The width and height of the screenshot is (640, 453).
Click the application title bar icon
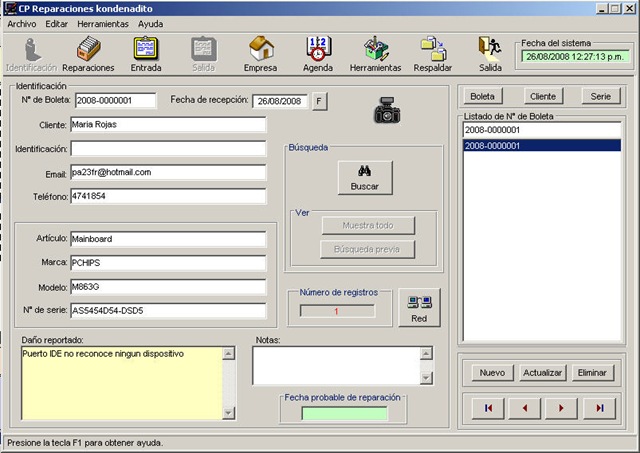click(x=9, y=8)
